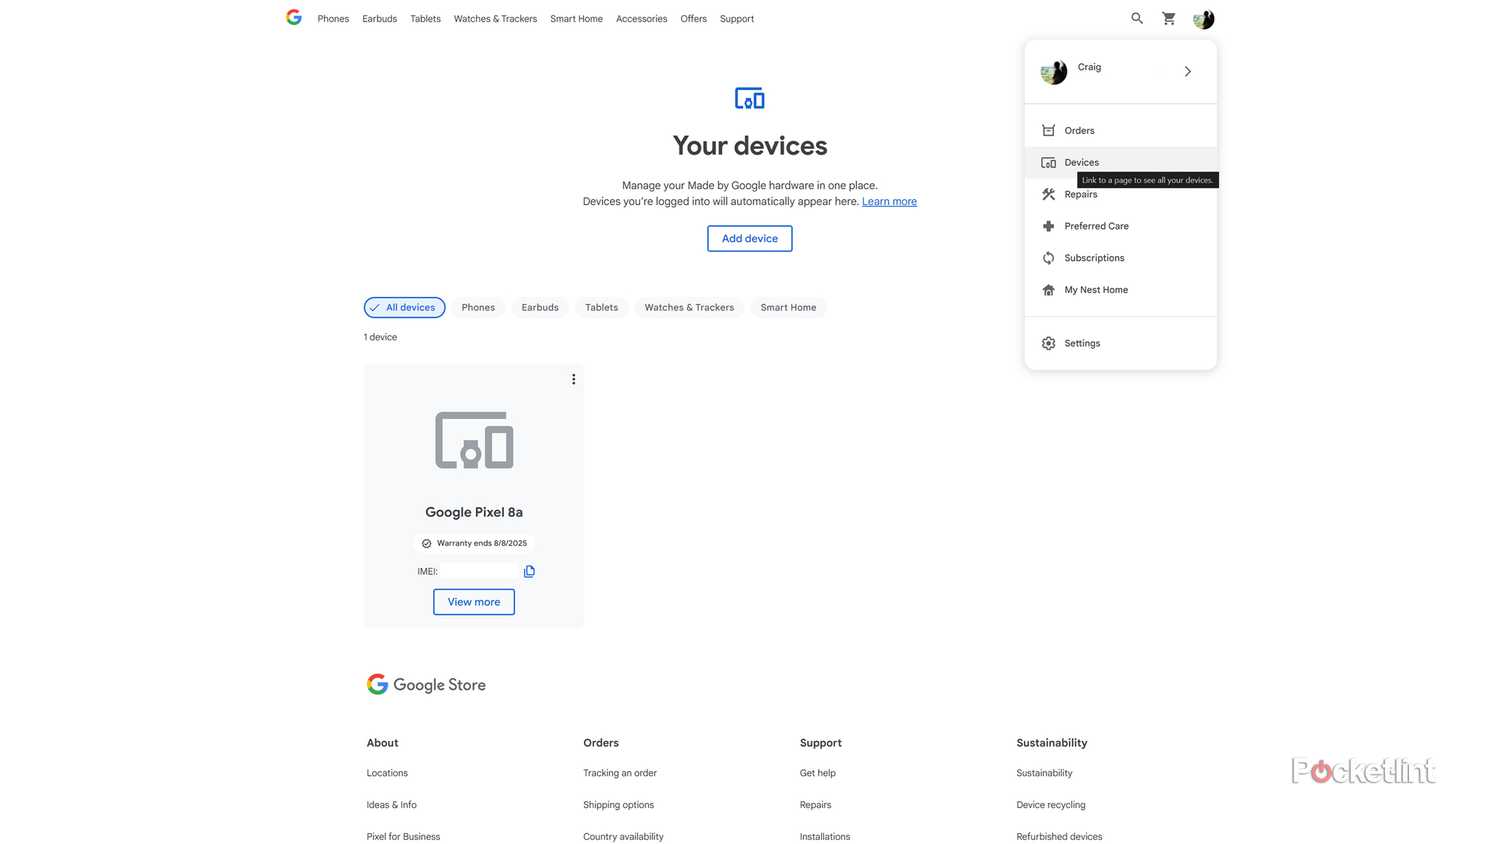
Task: Open Tablets in top navigation
Action: (425, 19)
